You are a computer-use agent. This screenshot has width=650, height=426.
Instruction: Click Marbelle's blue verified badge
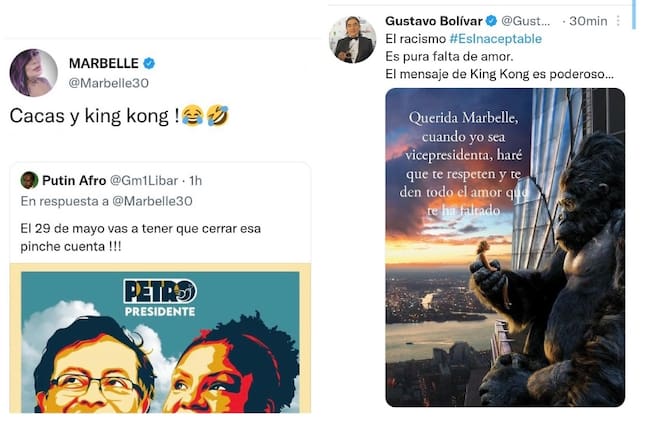(x=149, y=63)
